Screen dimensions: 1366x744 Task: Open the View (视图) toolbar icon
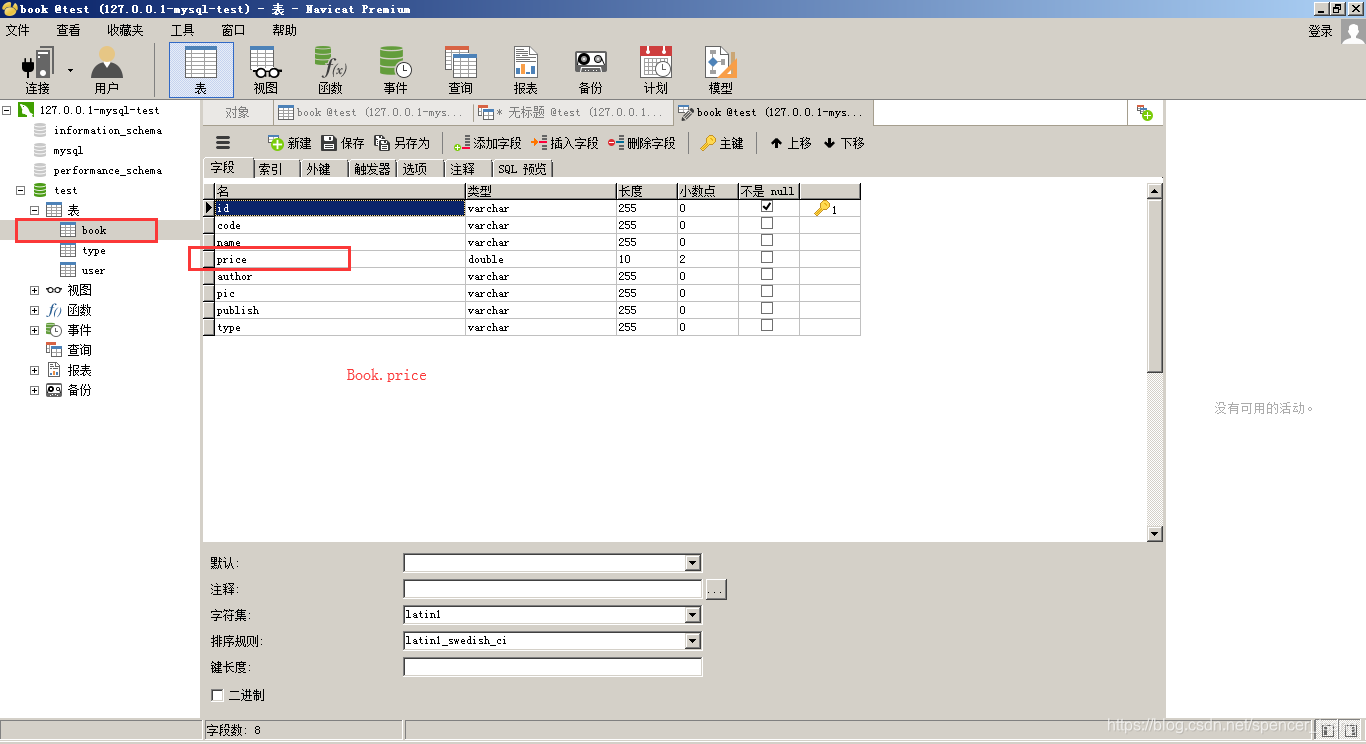click(x=265, y=69)
